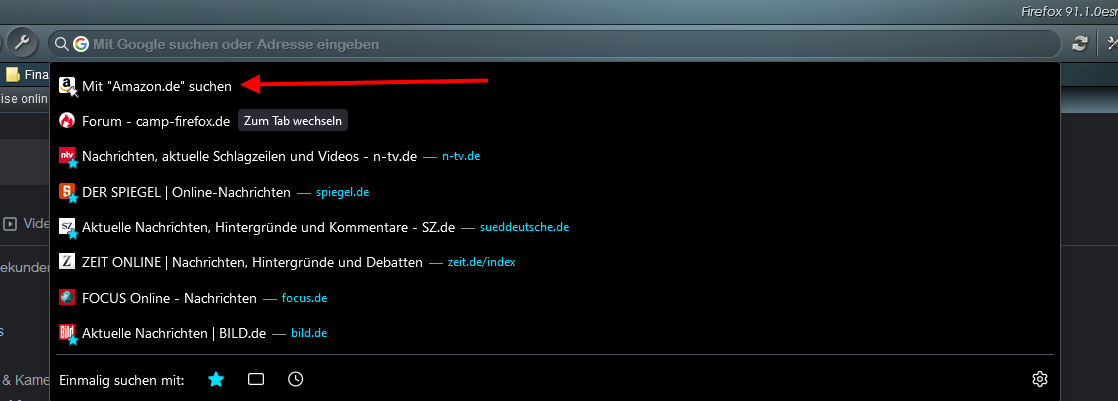Open Aktuelle Nachrichten BILD.de suggestion
The image size is (1118, 401).
555,333
